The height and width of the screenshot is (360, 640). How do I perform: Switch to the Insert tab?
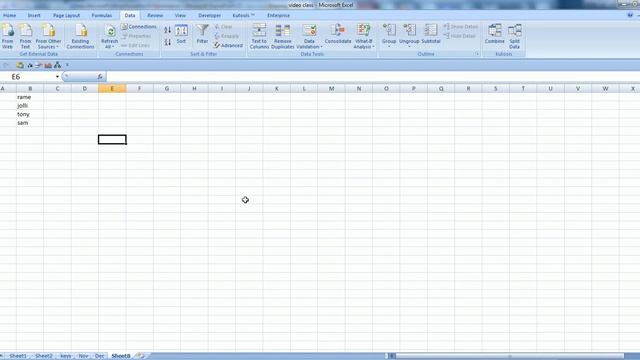click(34, 16)
